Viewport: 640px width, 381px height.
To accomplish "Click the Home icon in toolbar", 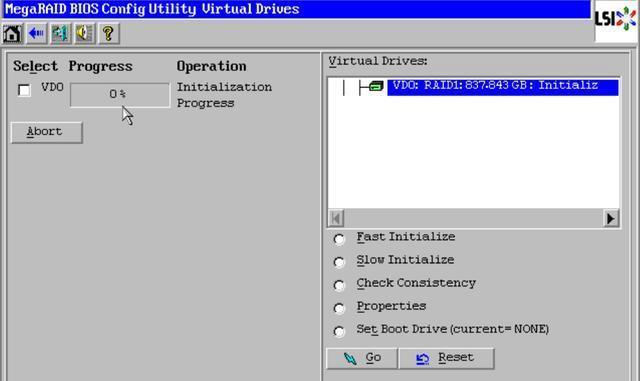I will [x=12, y=33].
